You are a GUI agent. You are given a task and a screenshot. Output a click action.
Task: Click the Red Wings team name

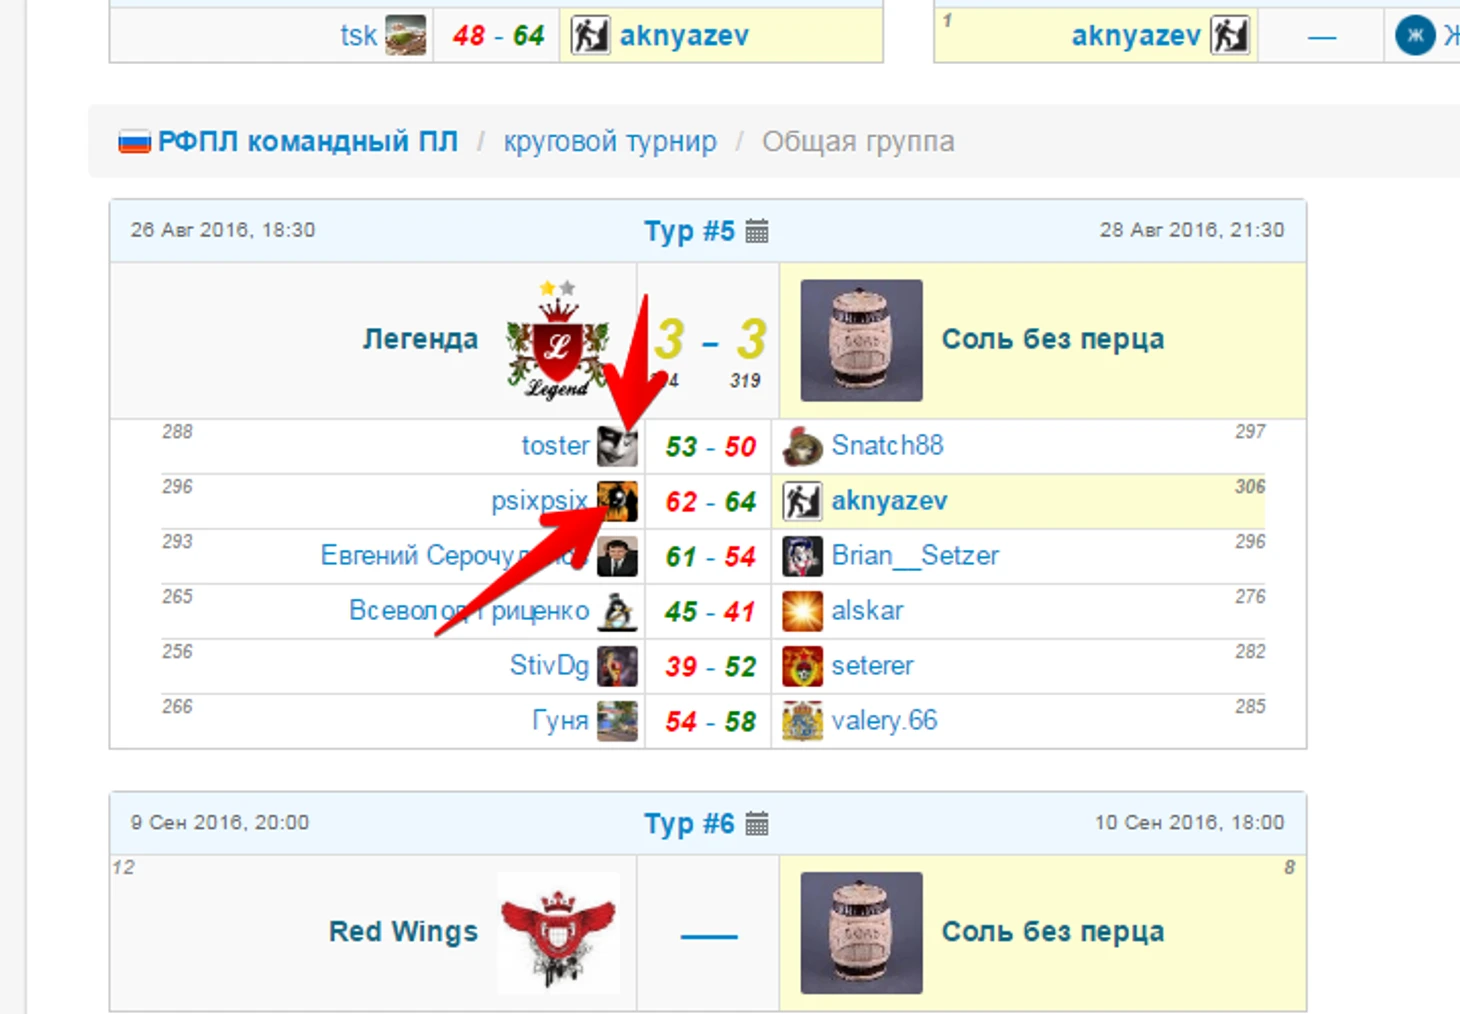(x=403, y=932)
